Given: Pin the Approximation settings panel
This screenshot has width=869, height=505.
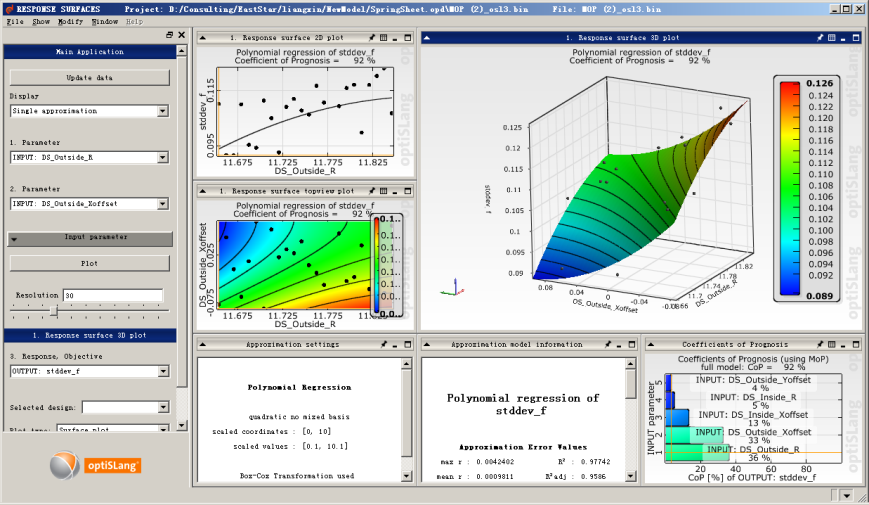Looking at the screenshot, I should coord(384,344).
